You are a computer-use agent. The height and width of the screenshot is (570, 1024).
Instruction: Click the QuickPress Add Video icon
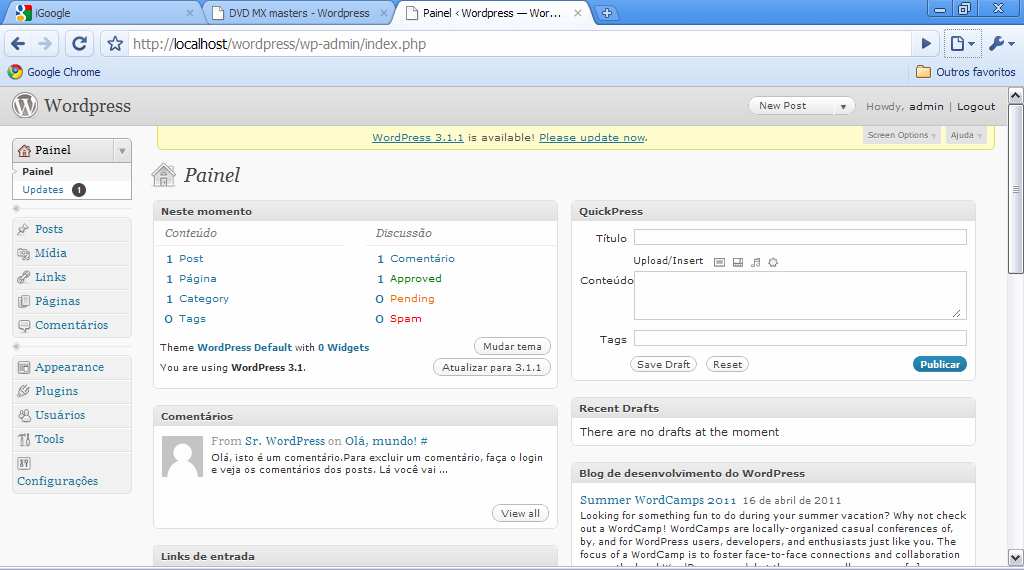737,262
